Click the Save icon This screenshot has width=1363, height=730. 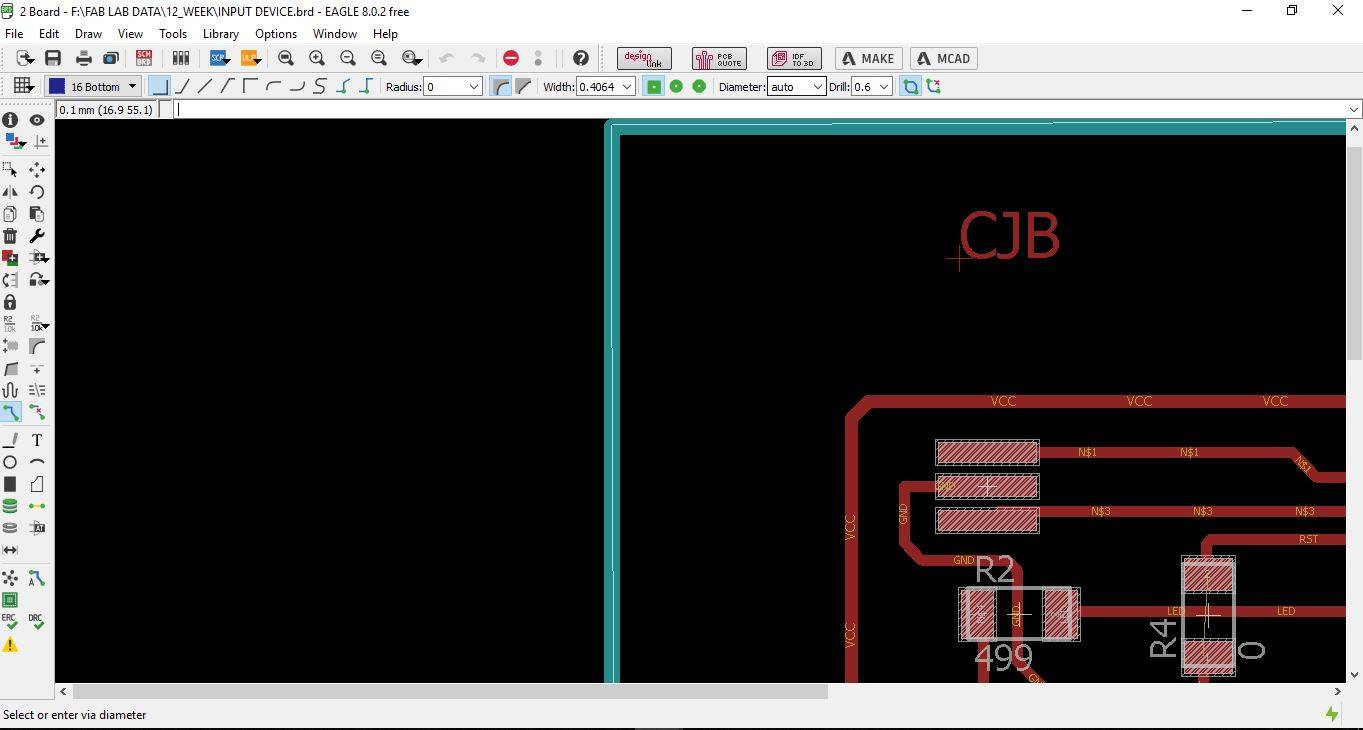(53, 58)
